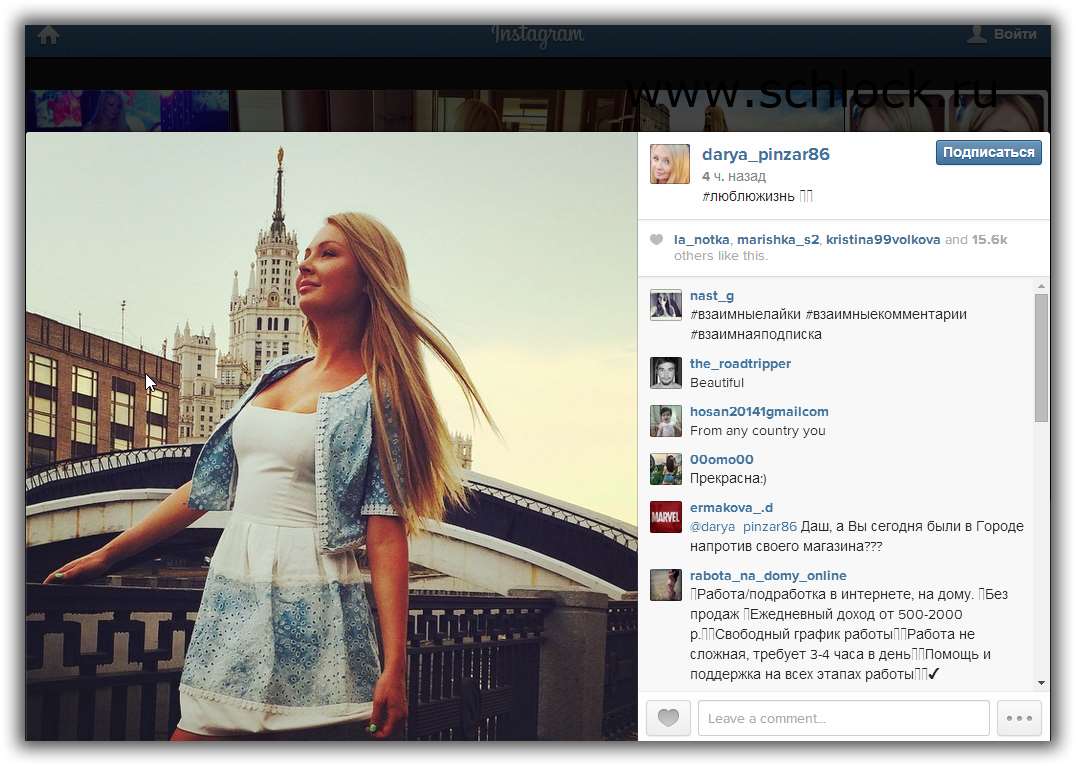Like the photo with the heart button
1076x766 pixels.
click(668, 718)
